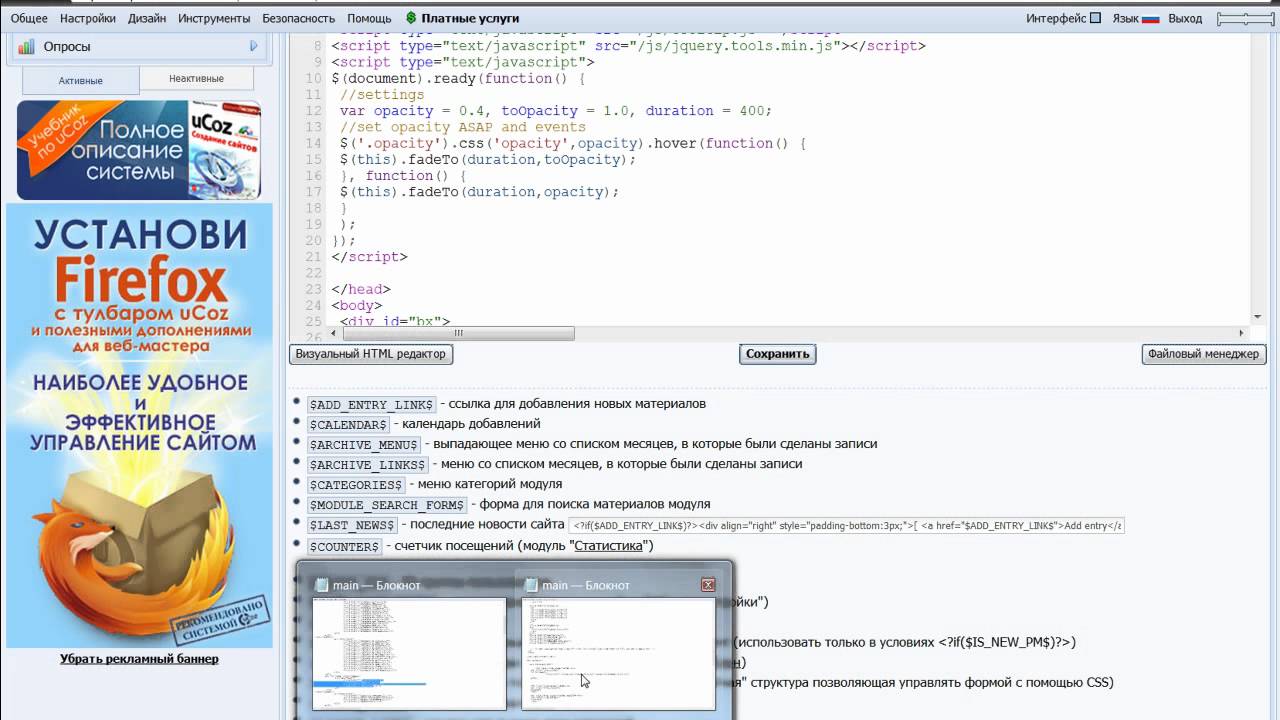
Task: Click the page width slider in top bar
Action: coord(1246,18)
